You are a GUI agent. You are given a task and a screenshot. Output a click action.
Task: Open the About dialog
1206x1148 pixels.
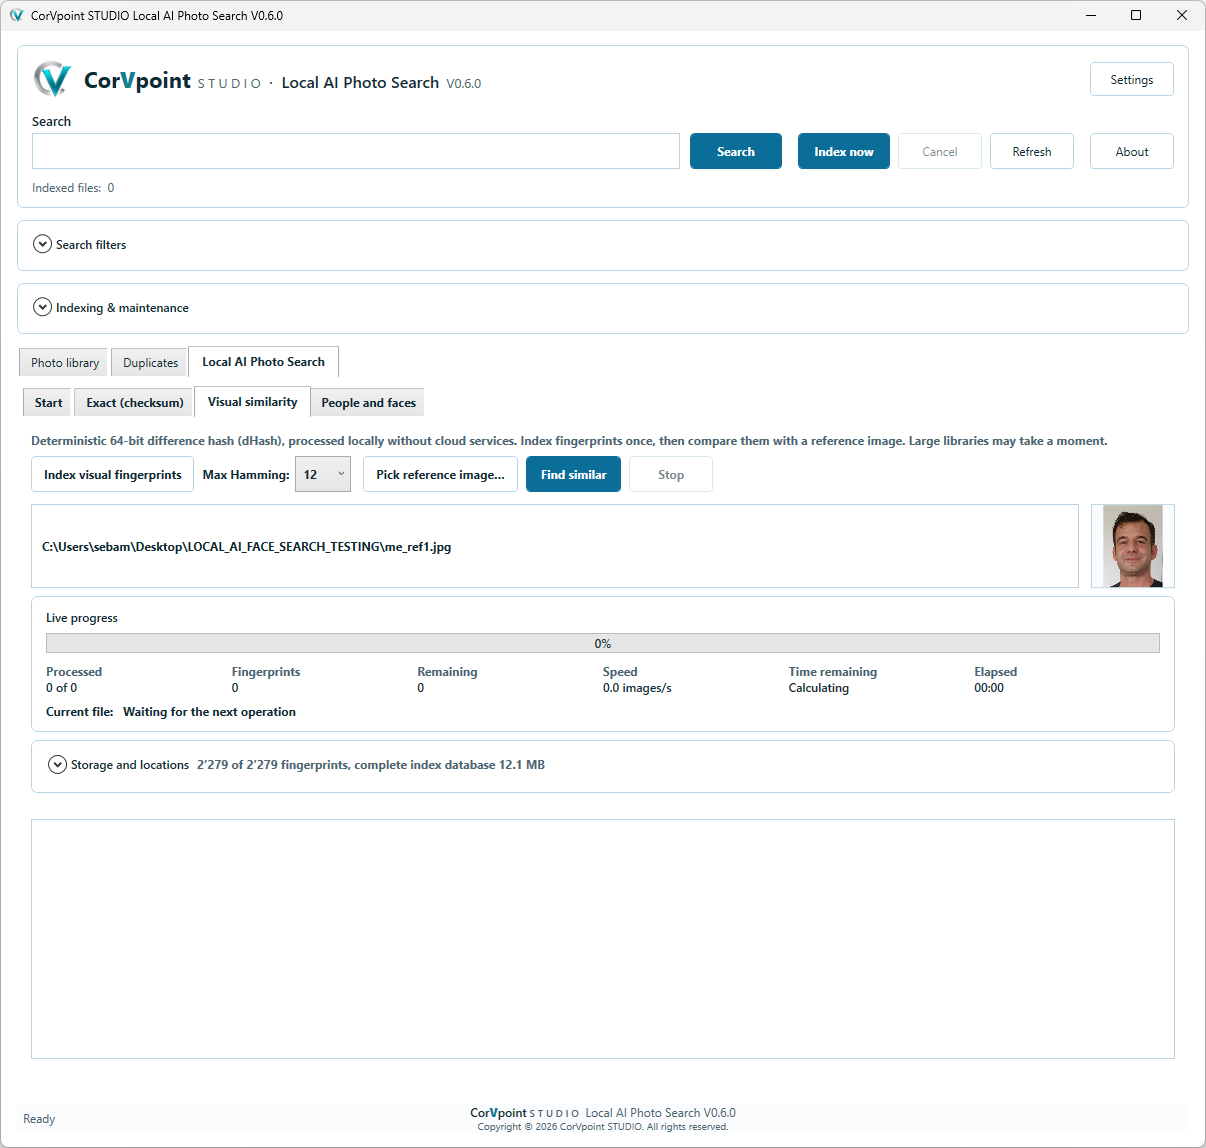(1131, 152)
